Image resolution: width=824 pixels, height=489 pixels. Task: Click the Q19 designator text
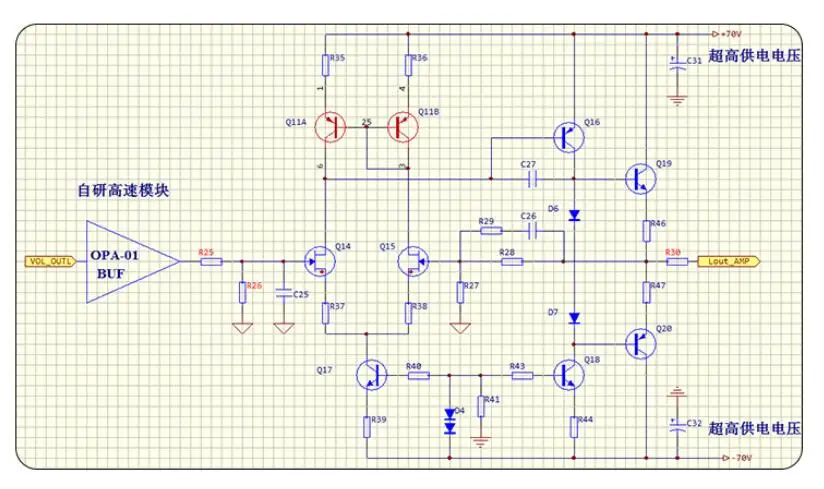pyautogui.click(x=664, y=163)
